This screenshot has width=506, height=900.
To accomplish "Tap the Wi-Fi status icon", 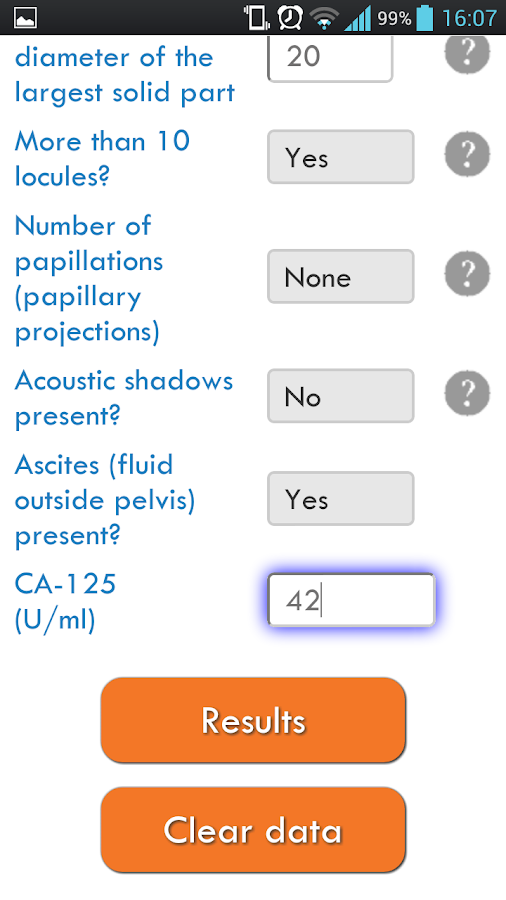I will pos(324,18).
